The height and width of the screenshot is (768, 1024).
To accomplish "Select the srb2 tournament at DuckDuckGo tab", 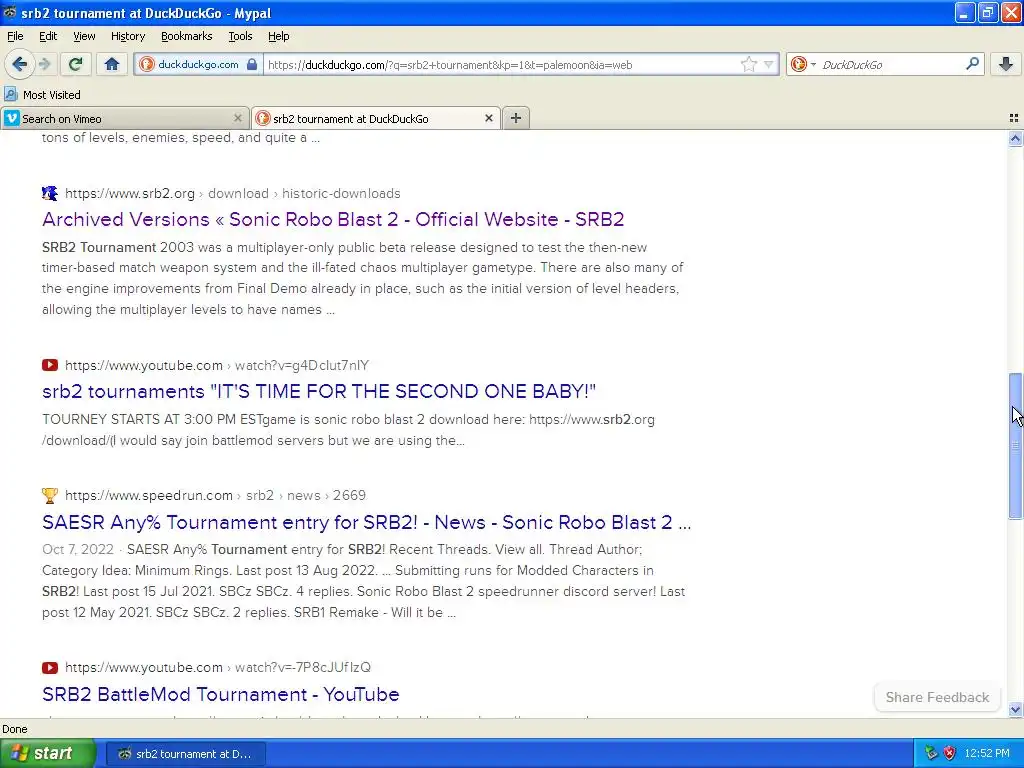I will (x=376, y=118).
